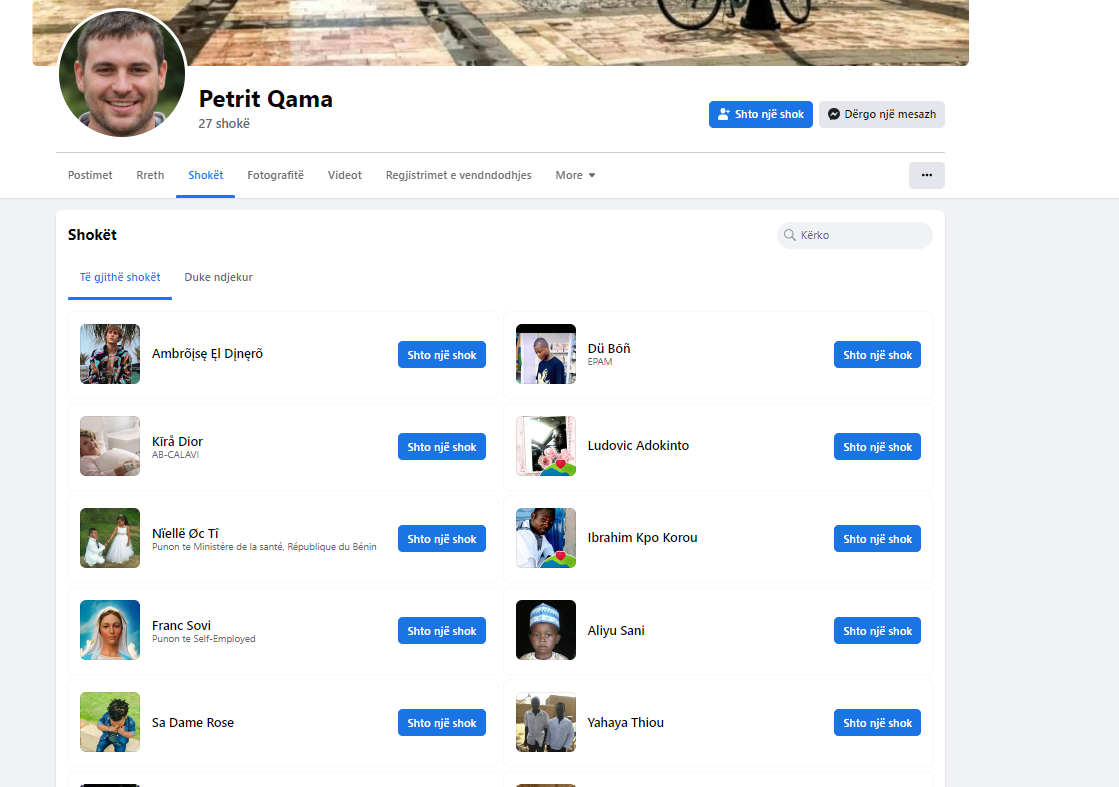1119x787 pixels.
Task: Click add-person icon on profile header button
Action: point(724,115)
